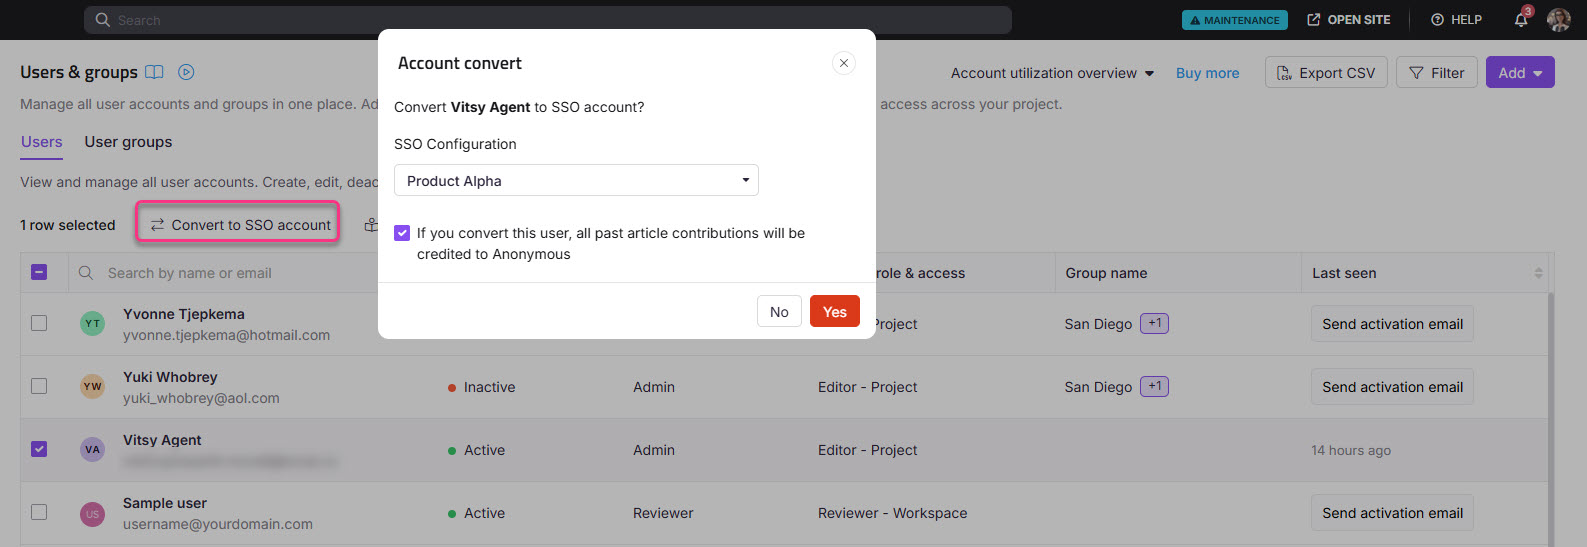Focus the top Search field

point(548,20)
